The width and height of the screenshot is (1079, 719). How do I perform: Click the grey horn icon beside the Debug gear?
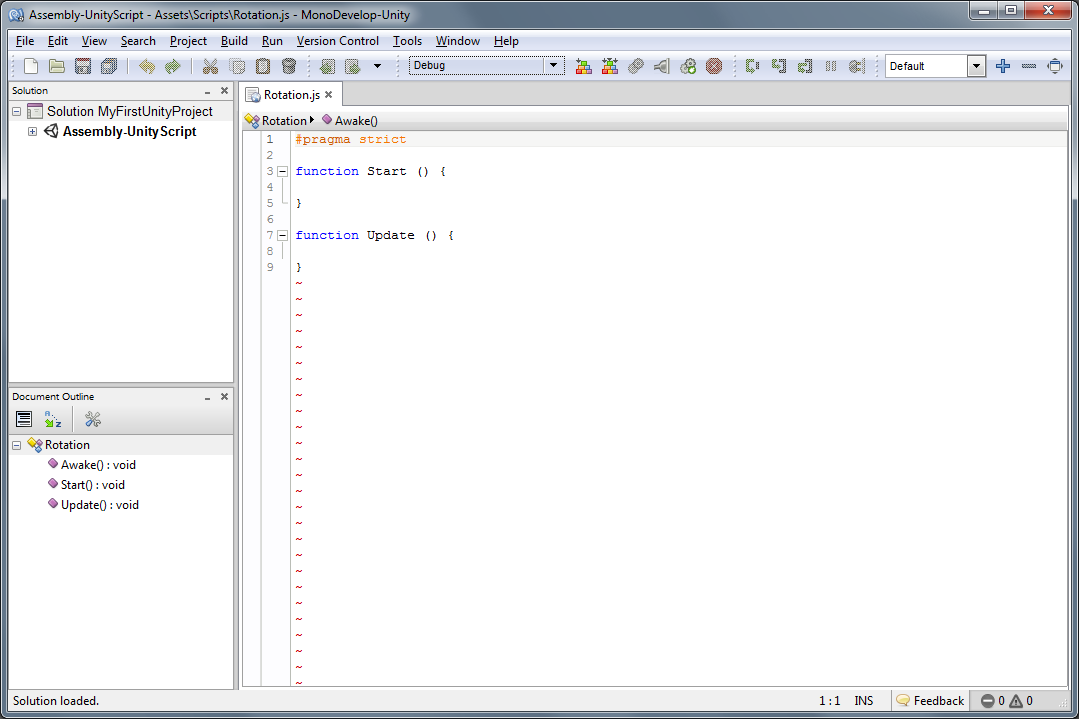[662, 66]
